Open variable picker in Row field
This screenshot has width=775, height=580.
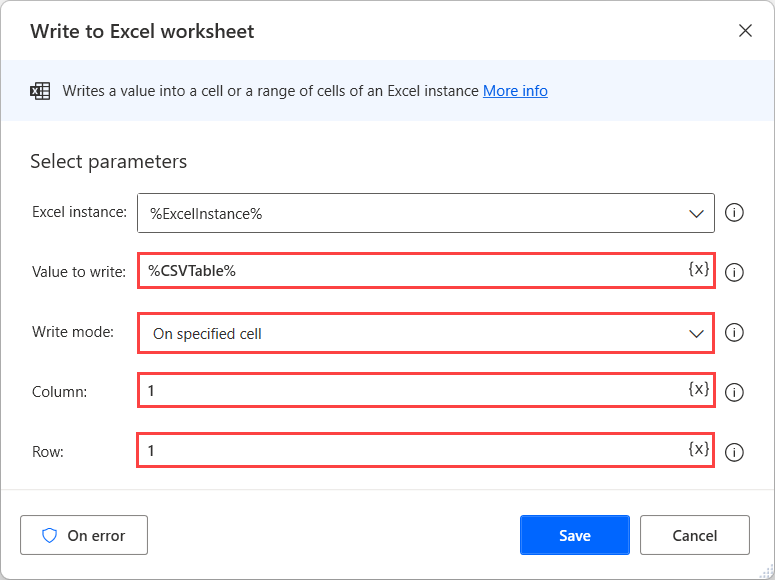(x=699, y=449)
